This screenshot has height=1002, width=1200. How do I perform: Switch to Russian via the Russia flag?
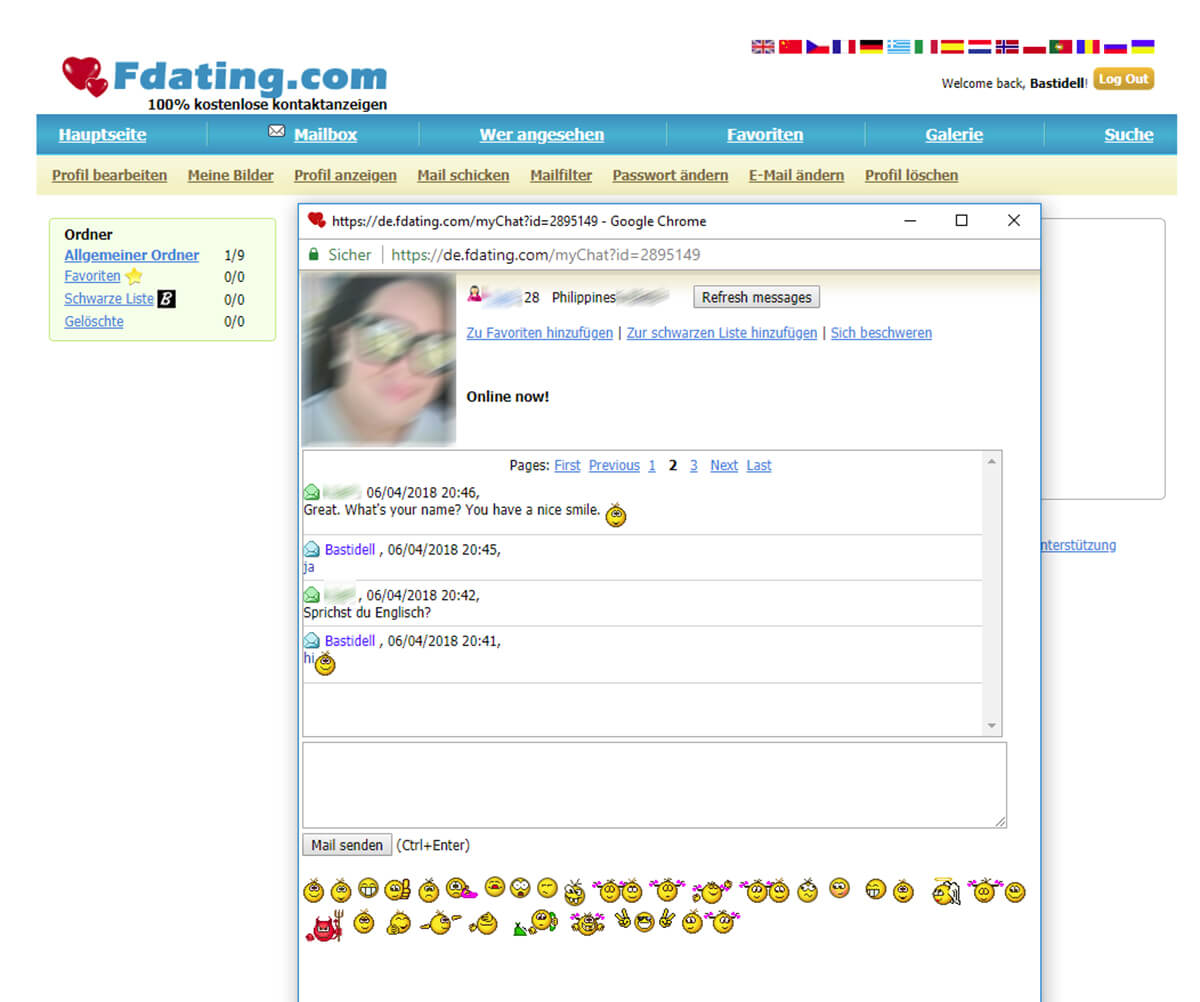[1115, 47]
